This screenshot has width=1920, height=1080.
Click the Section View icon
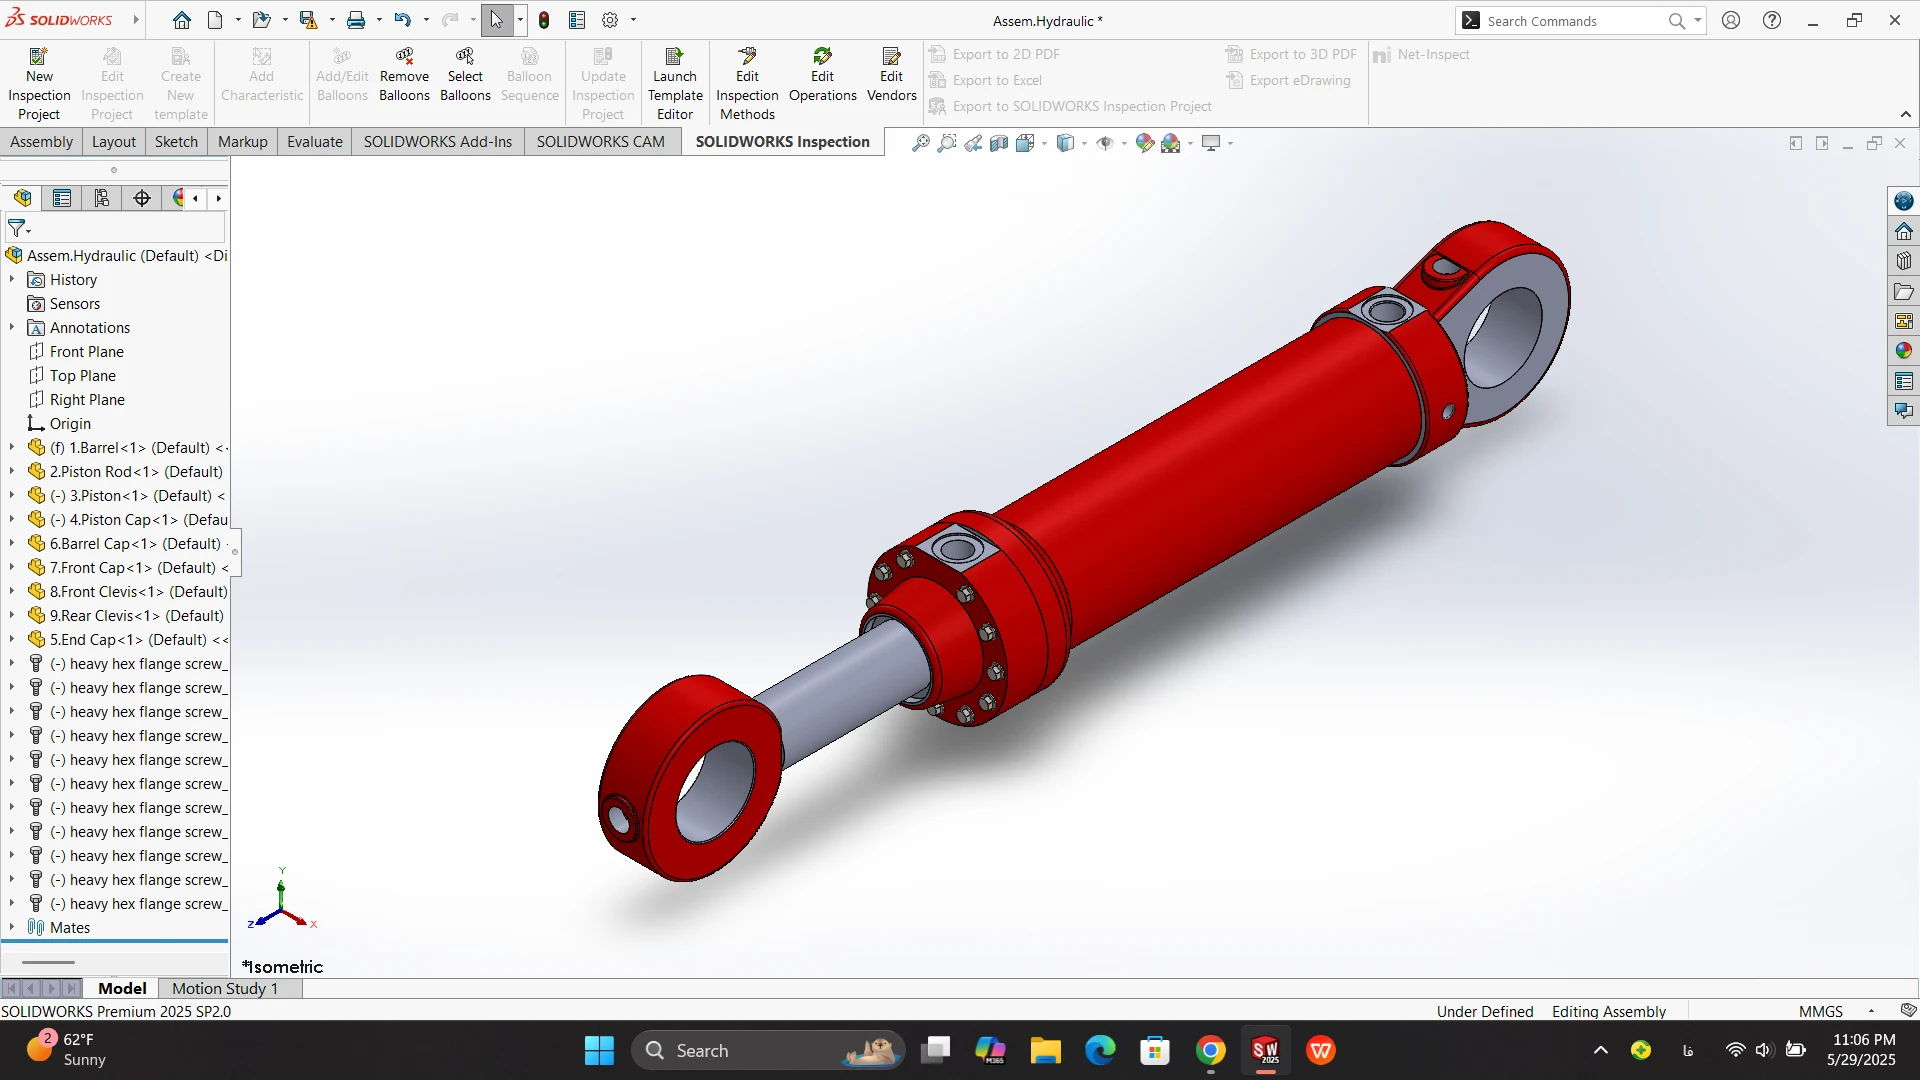pyautogui.click(x=998, y=144)
